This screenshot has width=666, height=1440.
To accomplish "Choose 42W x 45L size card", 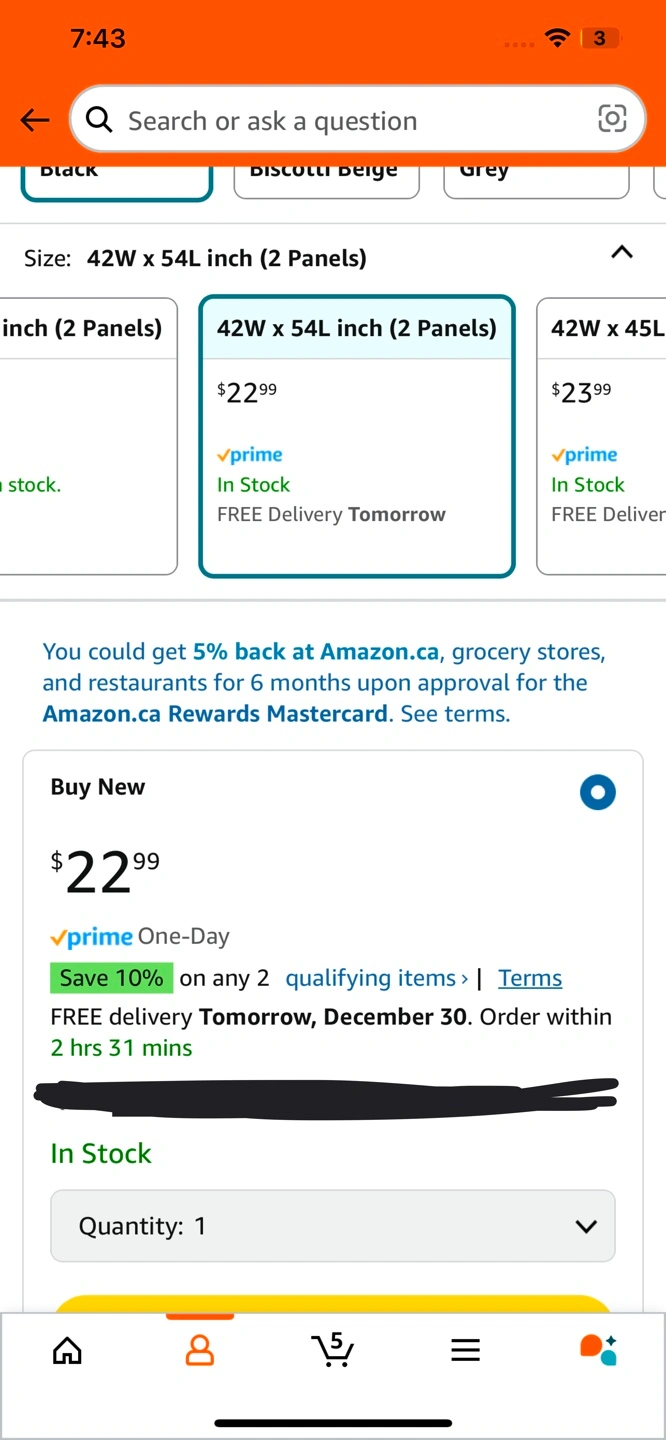I will (x=601, y=436).
